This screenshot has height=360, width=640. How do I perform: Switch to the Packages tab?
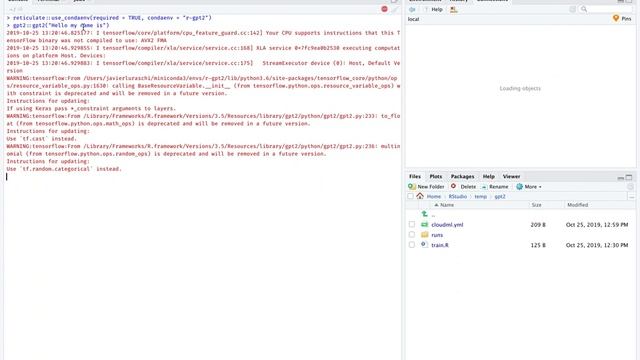462,176
